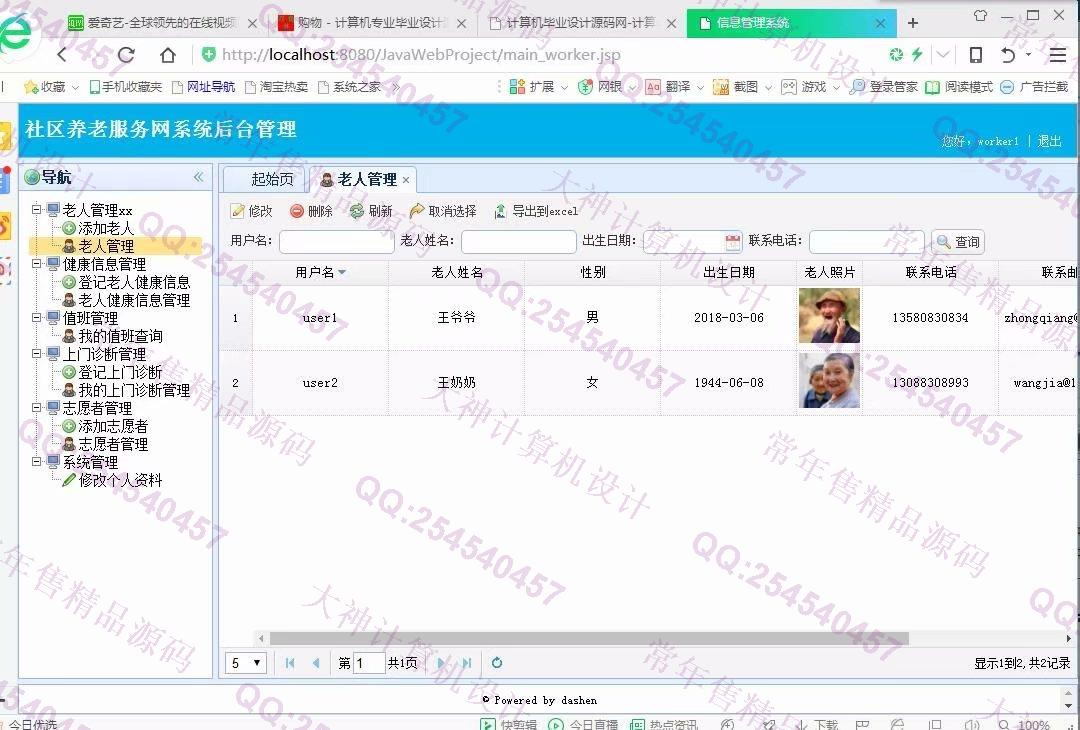Click the 用户名 search input field
Screen dimensions: 1080x730
337,242
